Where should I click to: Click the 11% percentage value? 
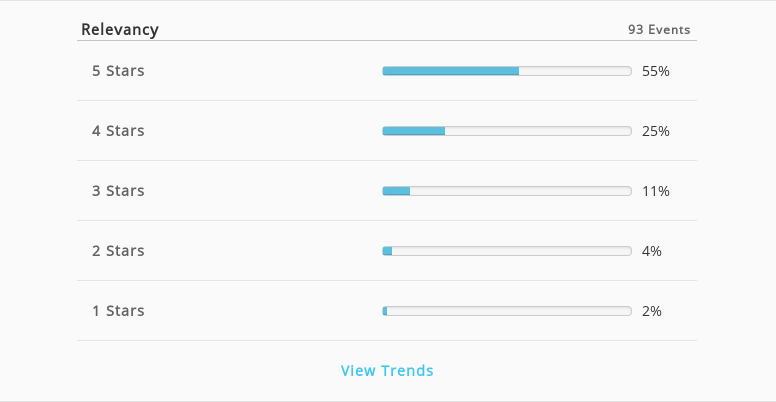[x=656, y=191]
